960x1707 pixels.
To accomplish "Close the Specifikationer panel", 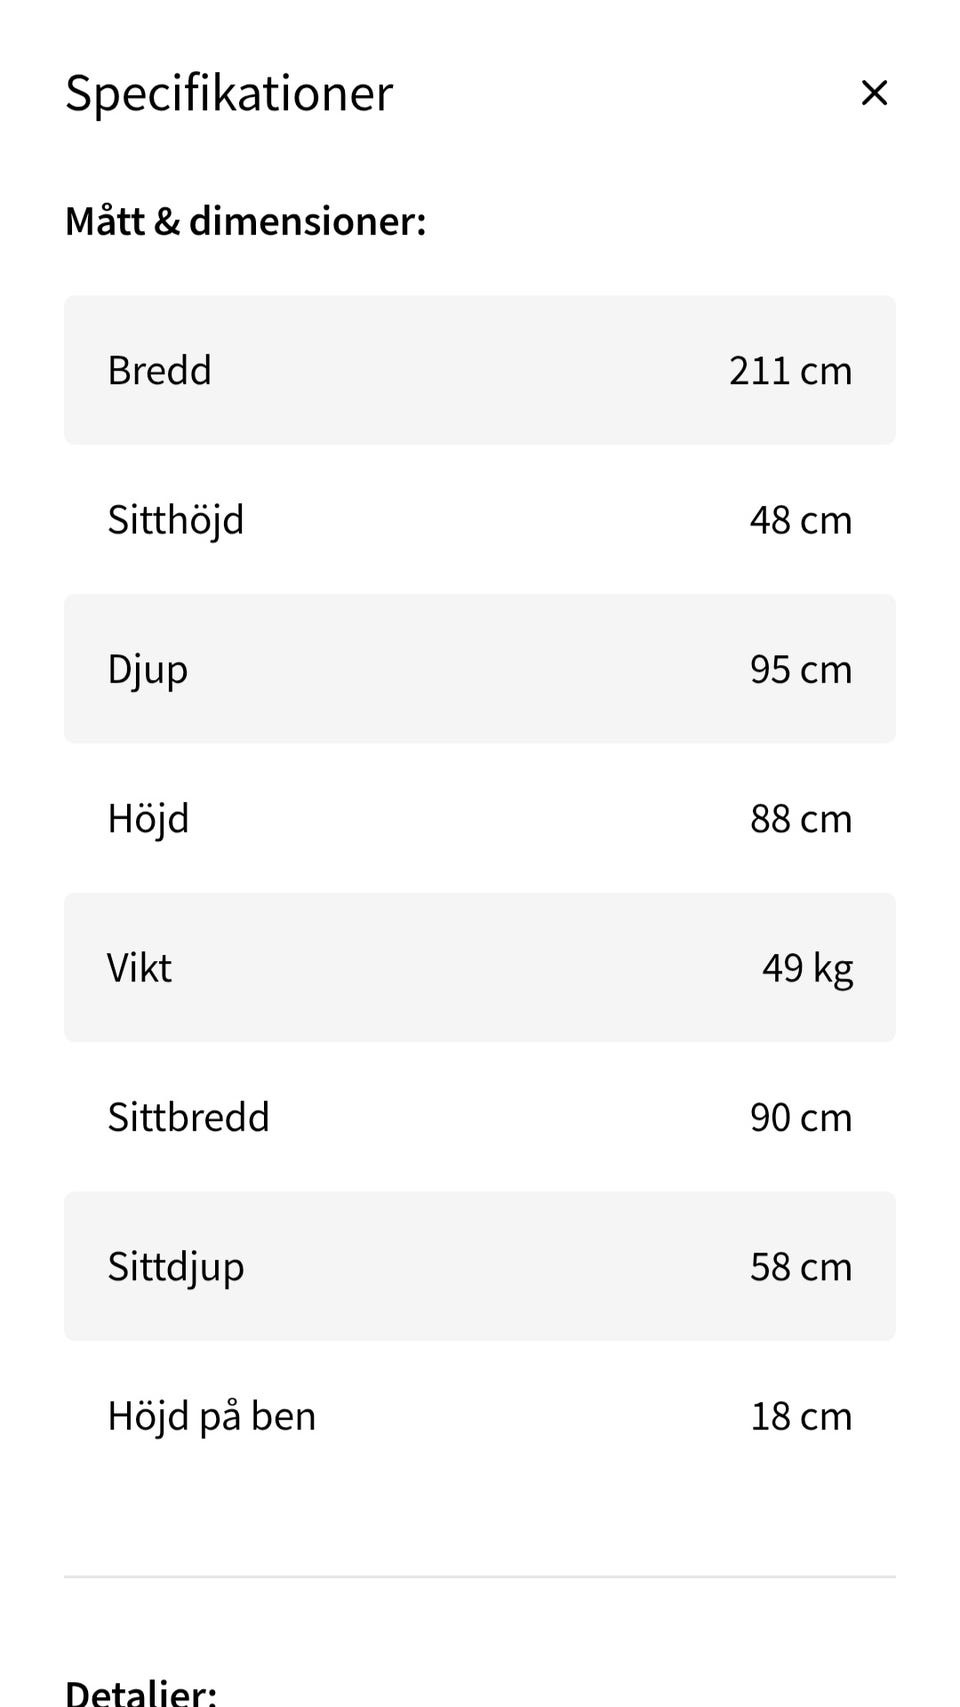I will 874,93.
